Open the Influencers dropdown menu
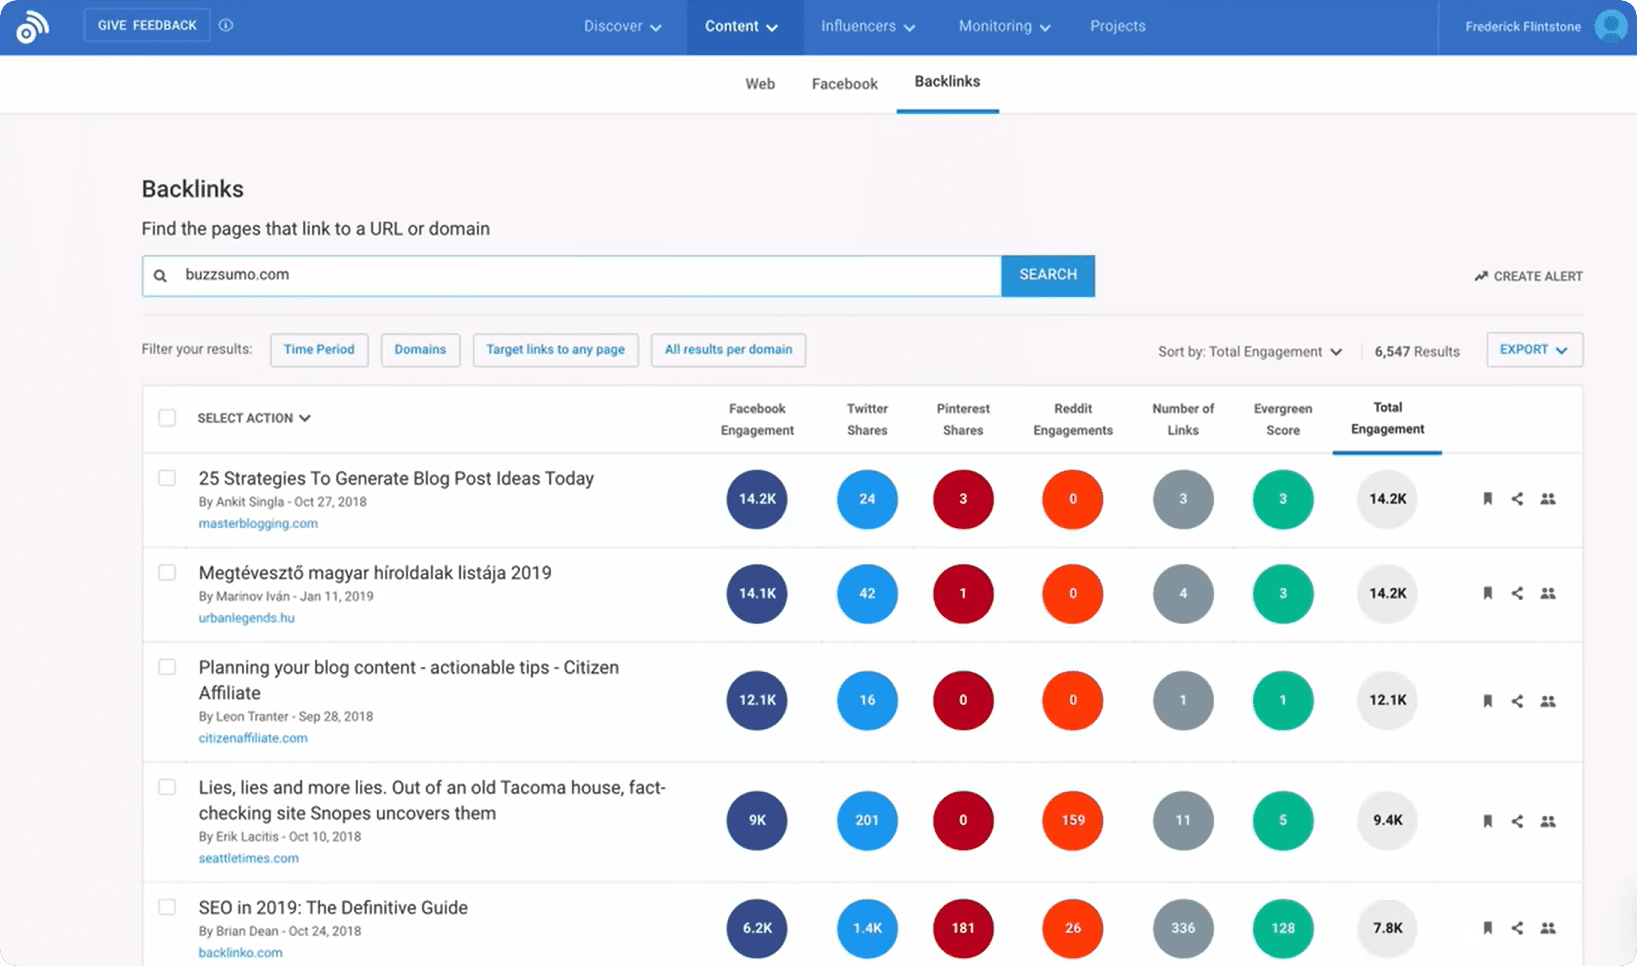1637x966 pixels. click(868, 27)
